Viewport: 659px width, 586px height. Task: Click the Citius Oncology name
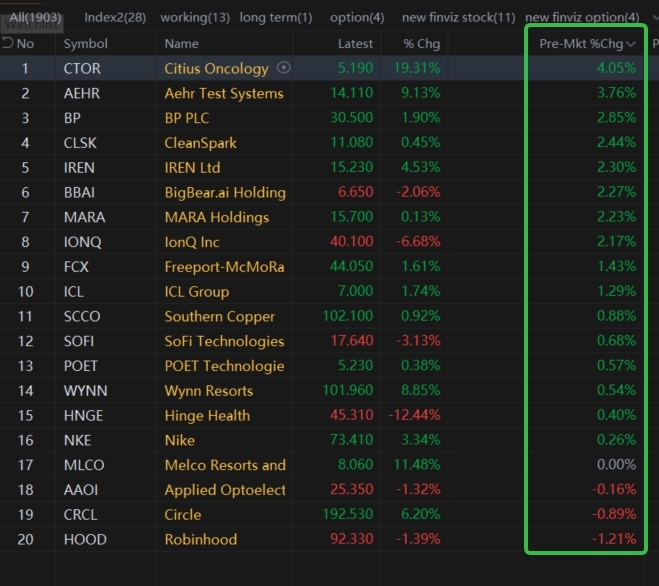click(x=216, y=69)
